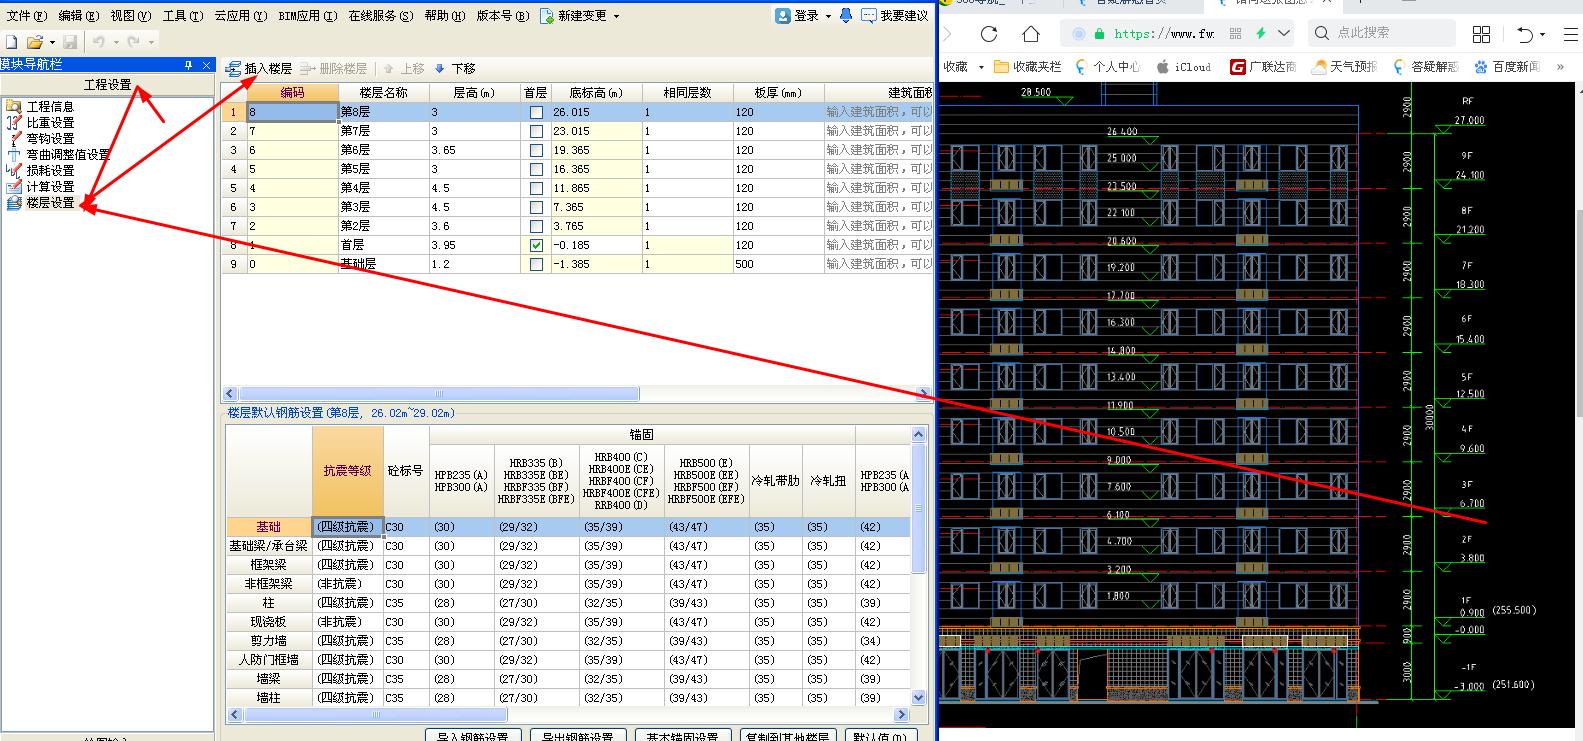The height and width of the screenshot is (741, 1583).
Task: Click the open folder icon
Action: pyautogui.click(x=34, y=42)
